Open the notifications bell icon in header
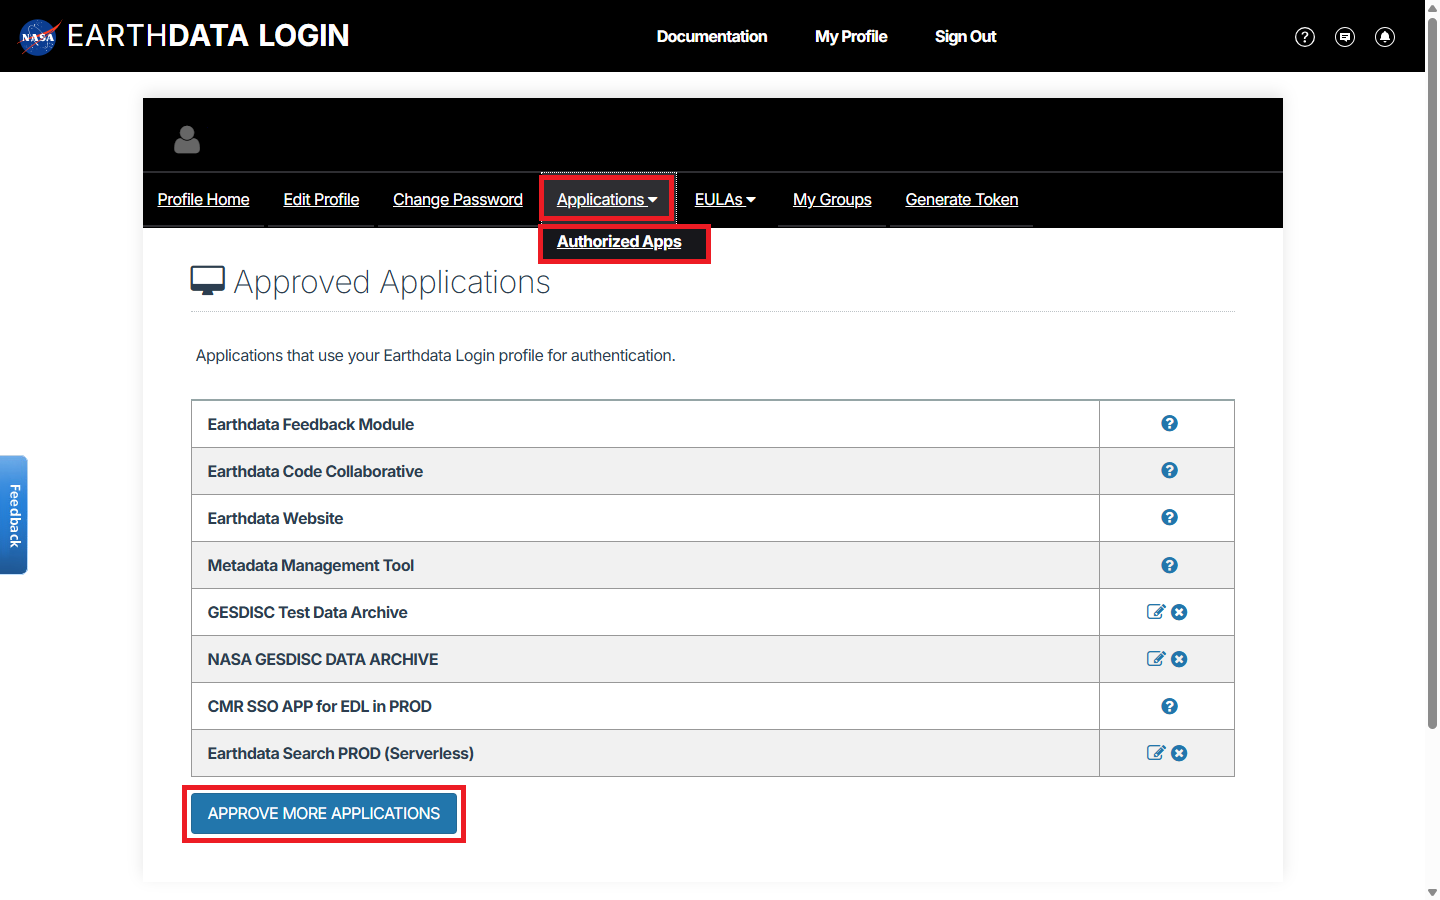Image resolution: width=1440 pixels, height=900 pixels. point(1385,37)
